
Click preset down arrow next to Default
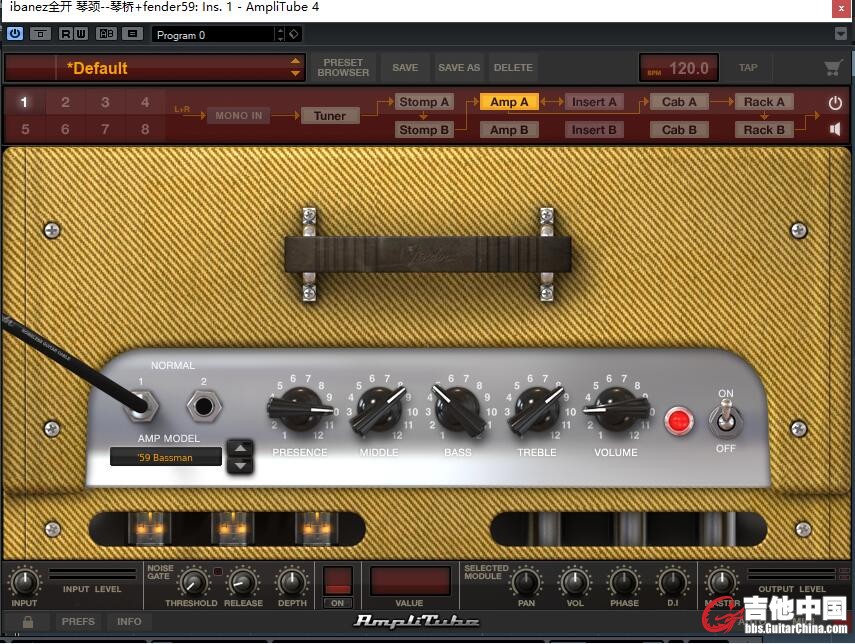tap(295, 74)
